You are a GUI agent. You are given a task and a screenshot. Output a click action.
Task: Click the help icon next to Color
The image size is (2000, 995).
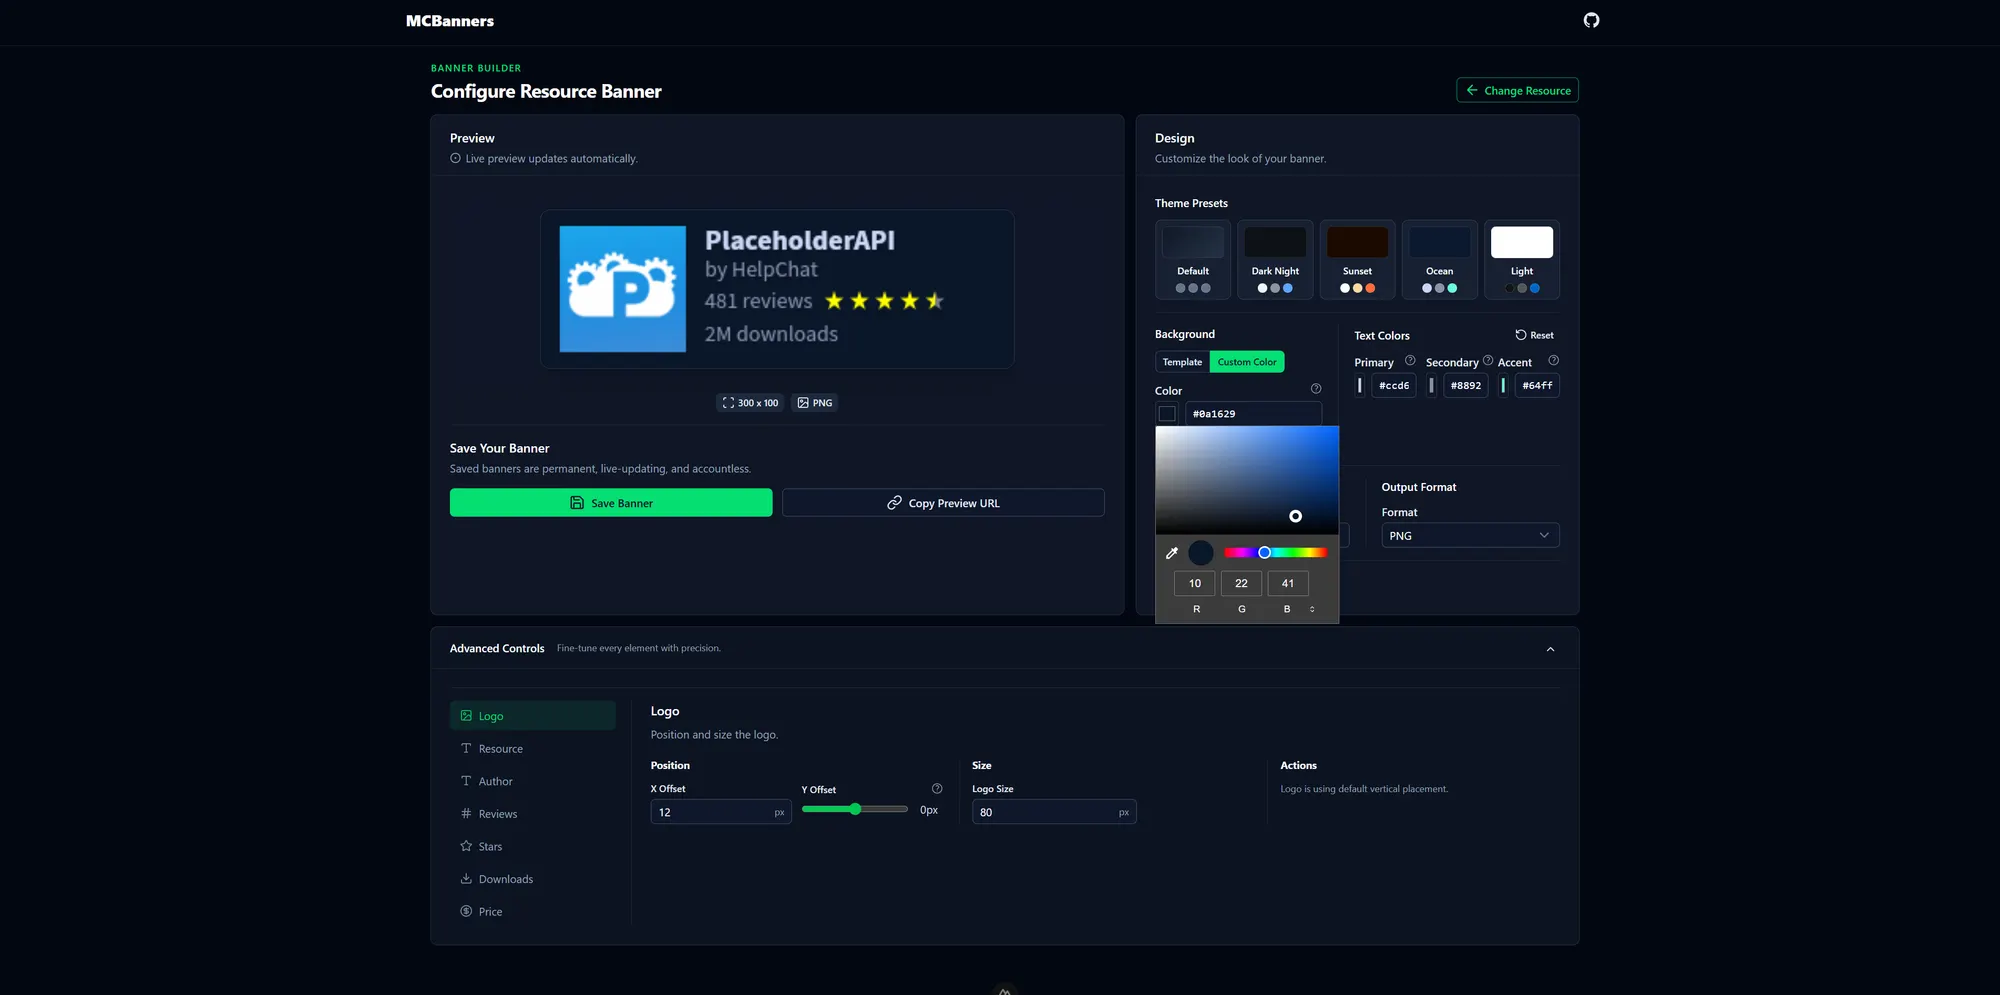click(1316, 389)
